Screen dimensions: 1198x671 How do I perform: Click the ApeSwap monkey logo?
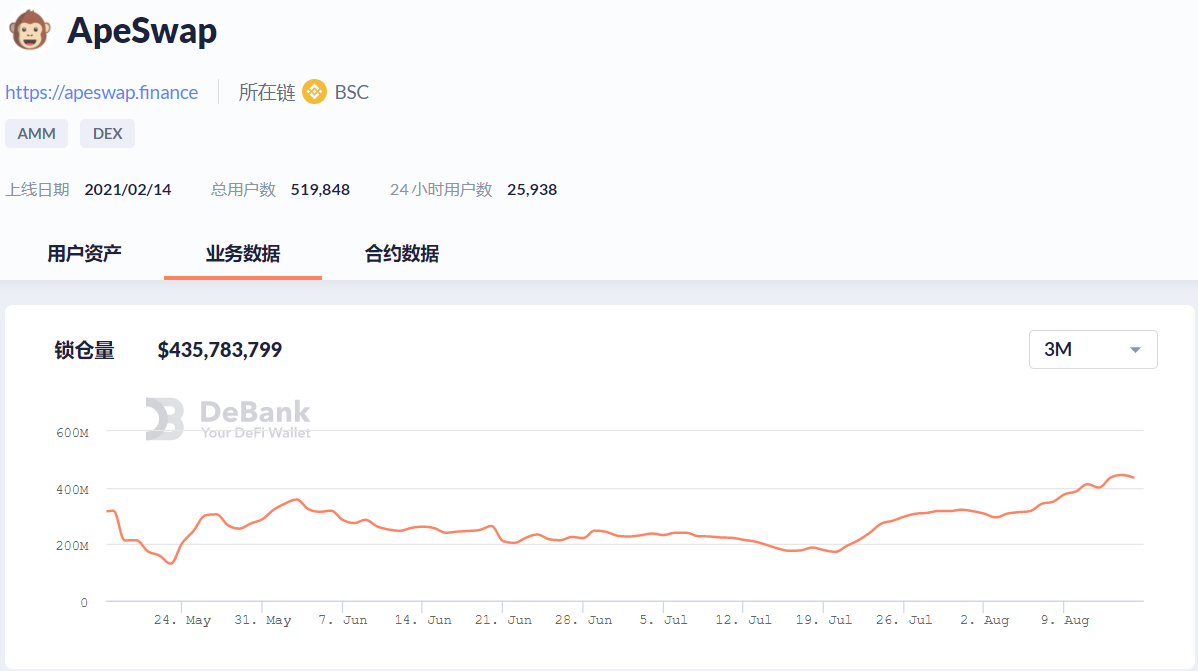[x=30, y=31]
